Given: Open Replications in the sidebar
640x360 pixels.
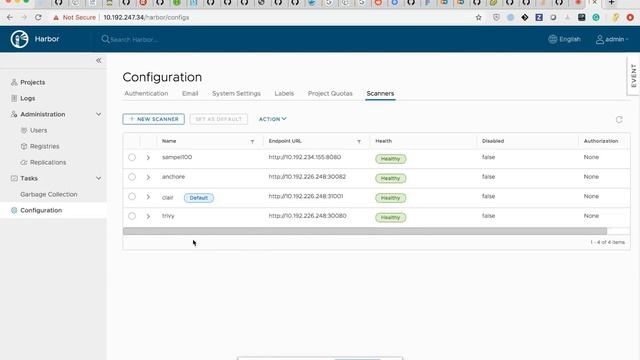Looking at the screenshot, I should pyautogui.click(x=48, y=162).
